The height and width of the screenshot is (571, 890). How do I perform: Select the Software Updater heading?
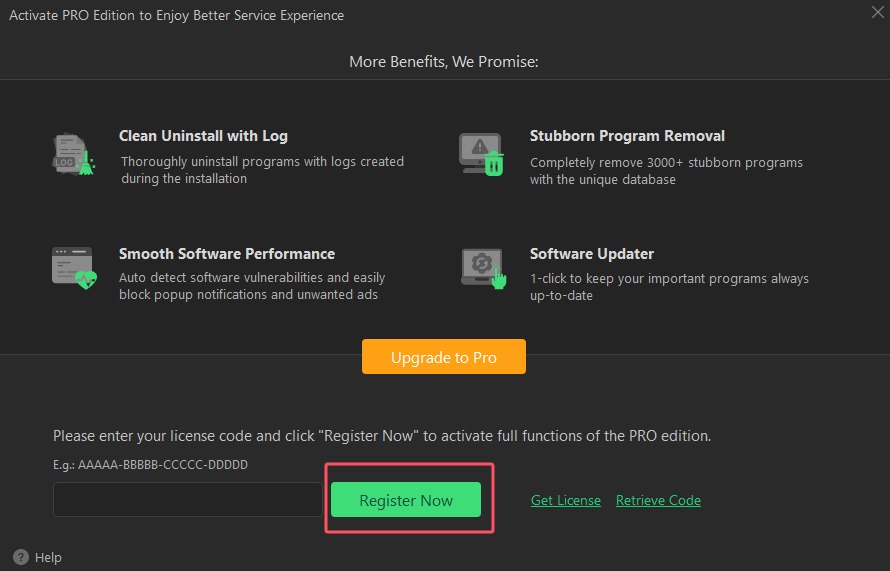[592, 254]
